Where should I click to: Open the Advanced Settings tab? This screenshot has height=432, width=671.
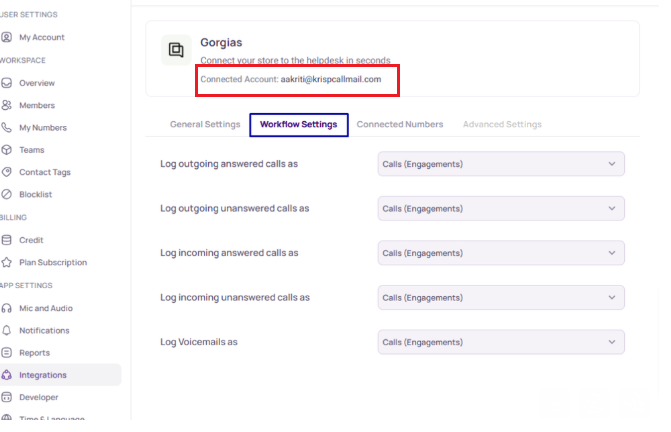coord(502,124)
